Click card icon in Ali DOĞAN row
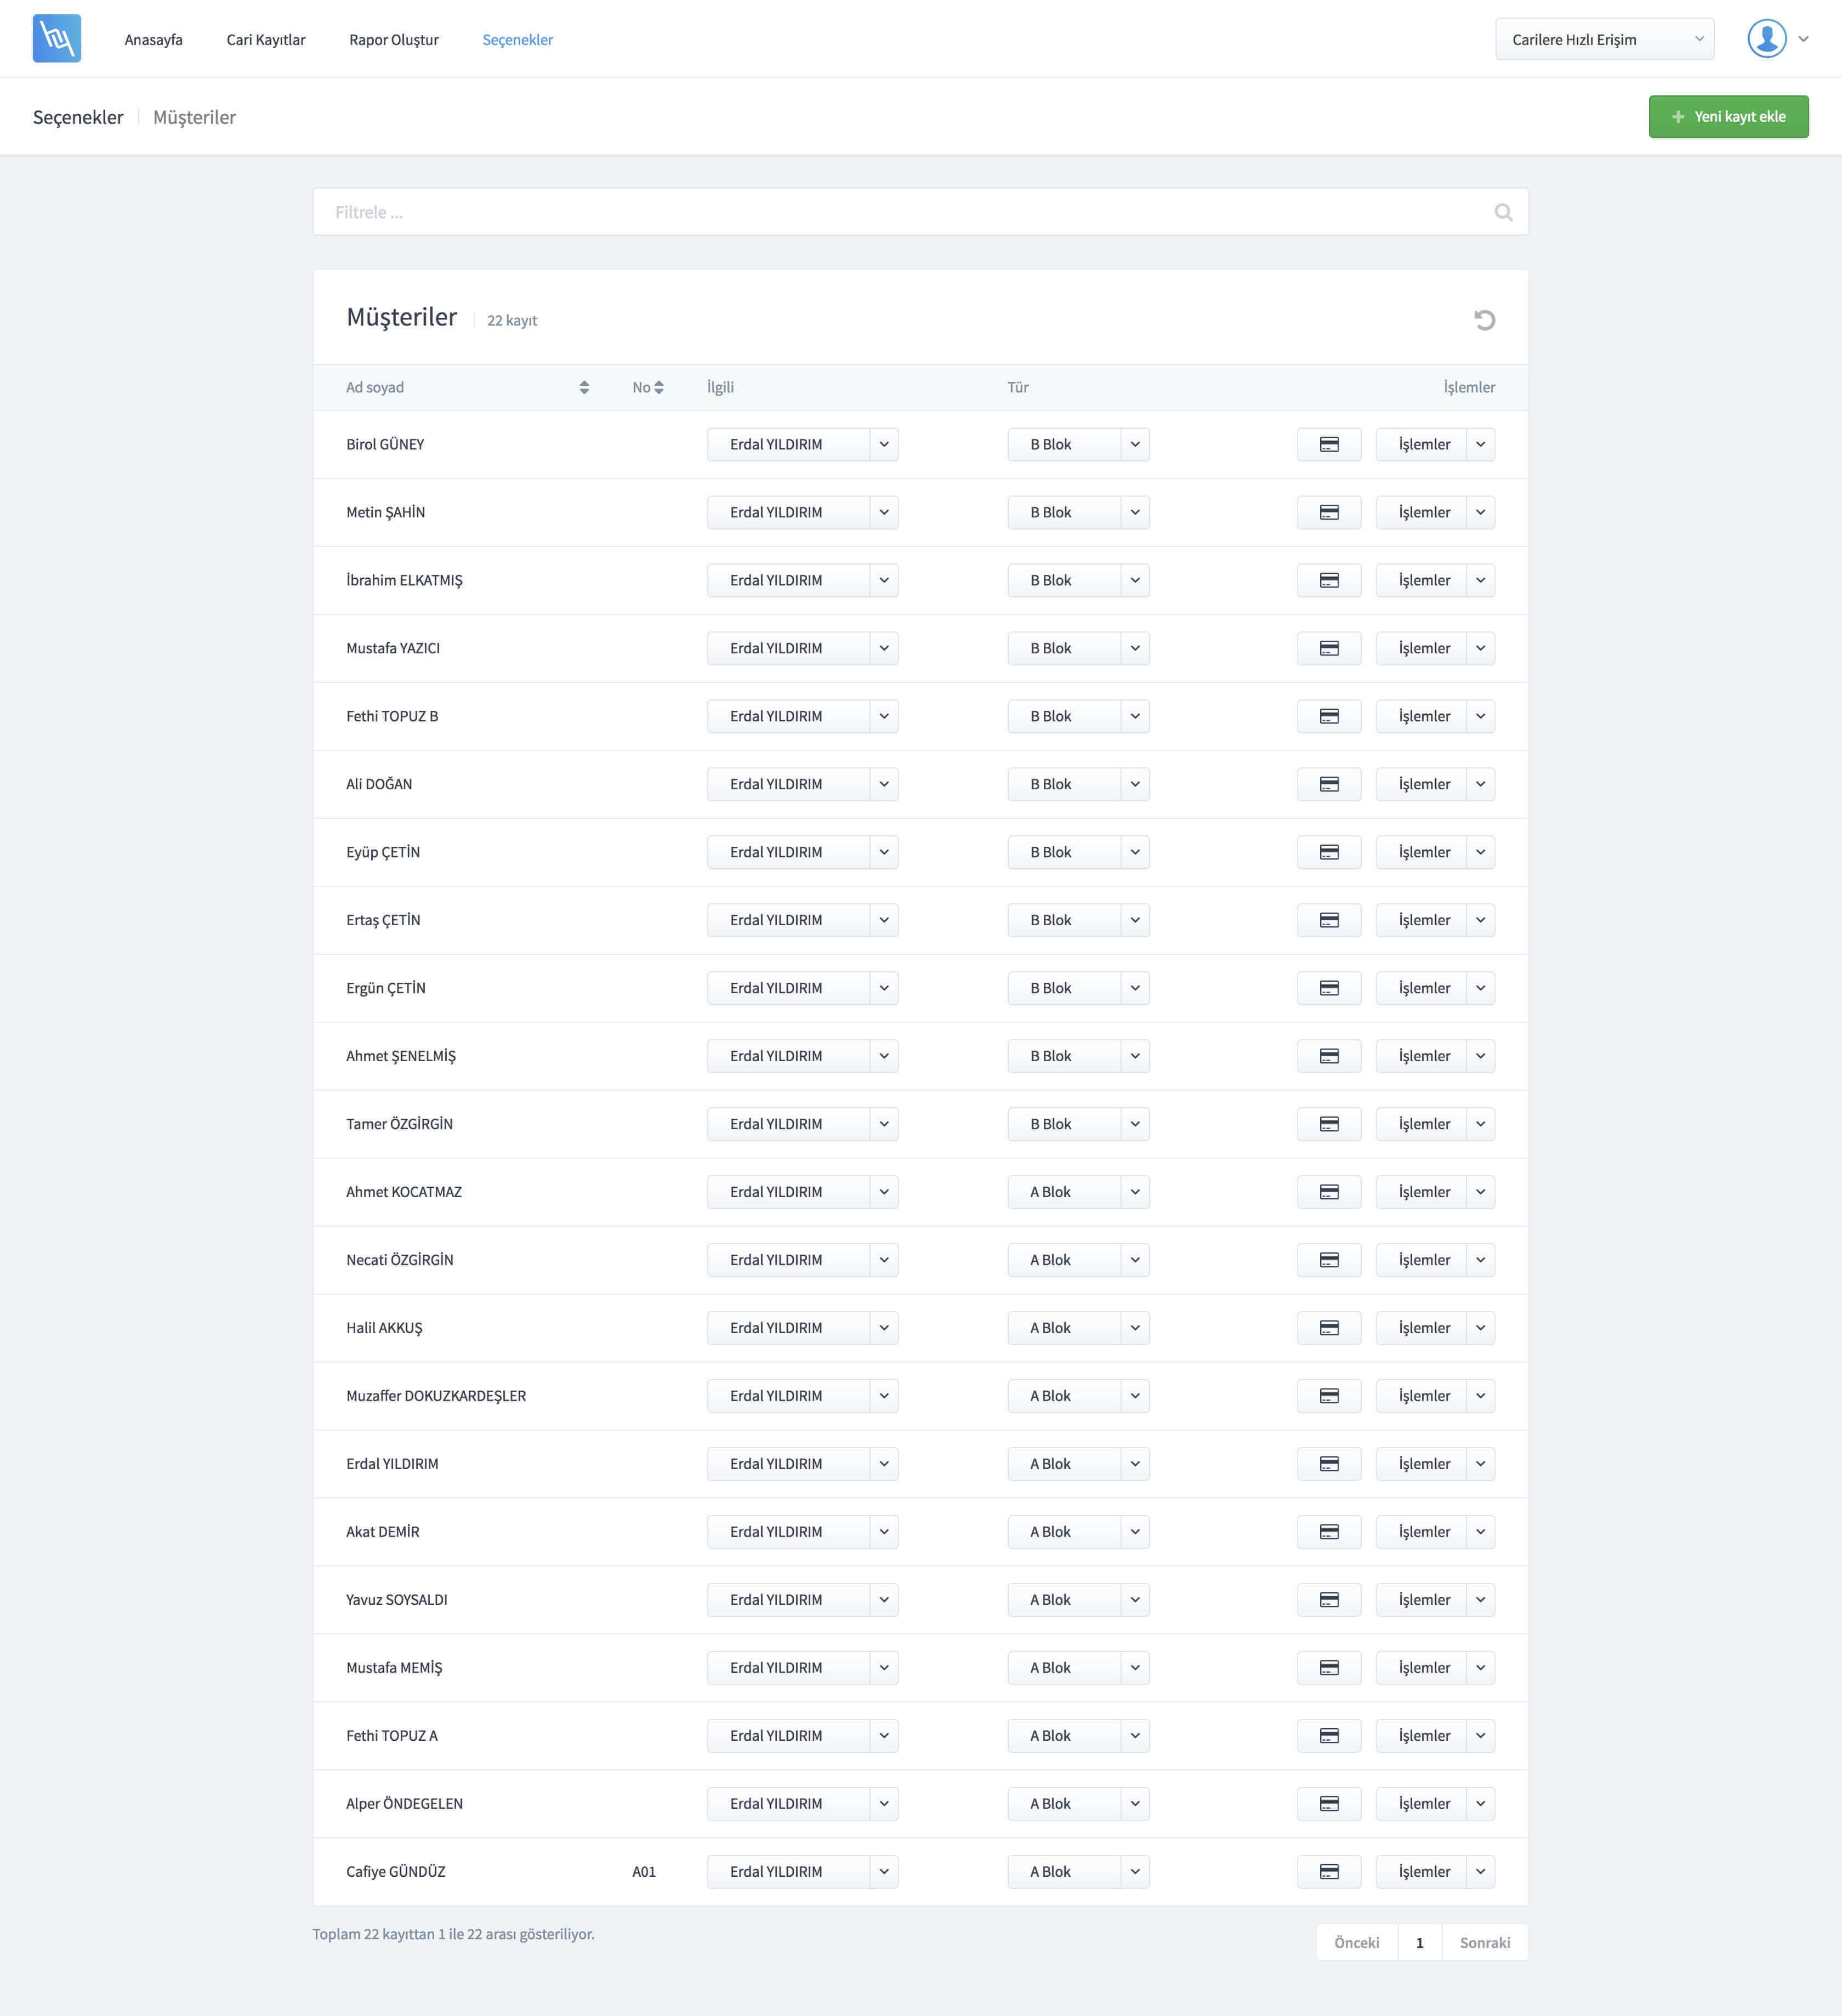1842x2016 pixels. click(x=1328, y=785)
